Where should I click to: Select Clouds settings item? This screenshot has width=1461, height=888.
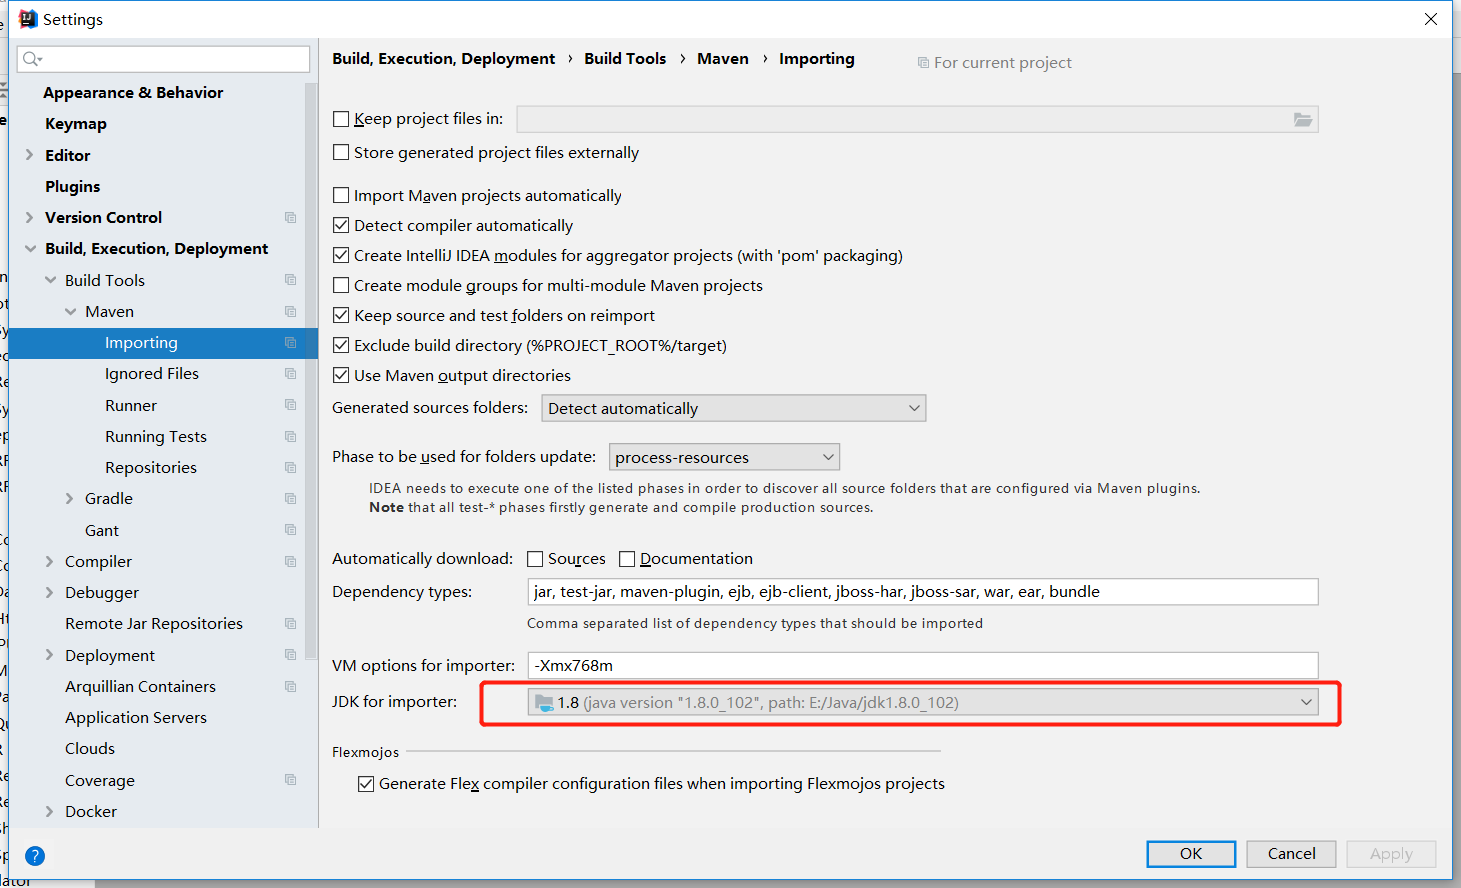90,748
